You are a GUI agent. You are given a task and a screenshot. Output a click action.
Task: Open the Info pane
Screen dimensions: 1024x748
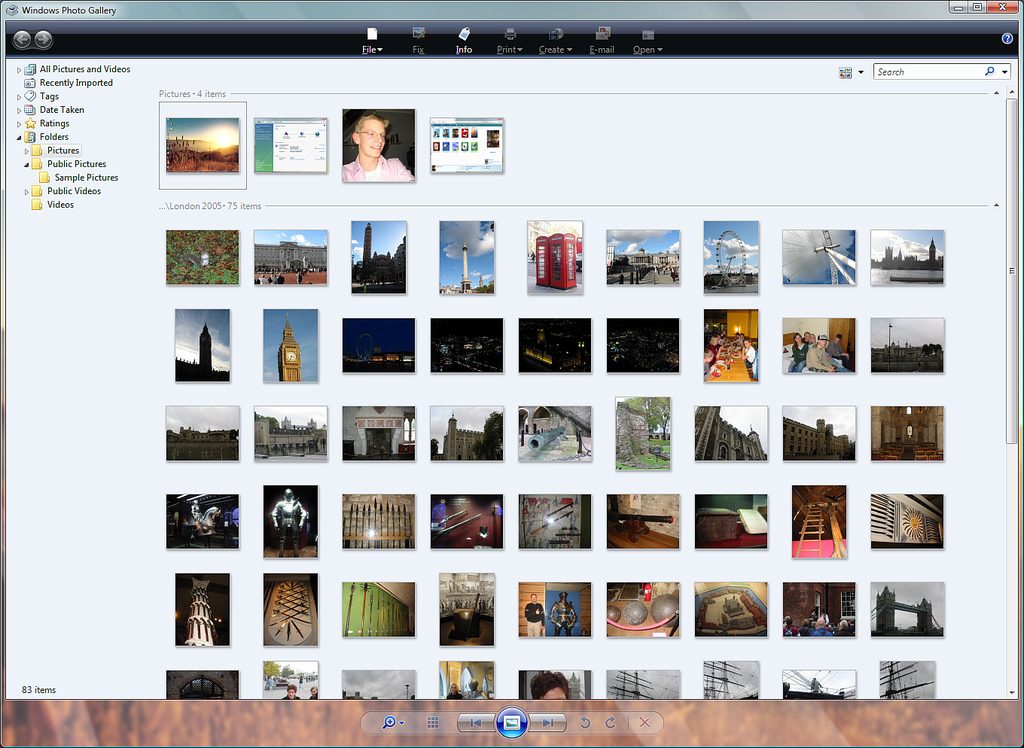pyautogui.click(x=463, y=39)
